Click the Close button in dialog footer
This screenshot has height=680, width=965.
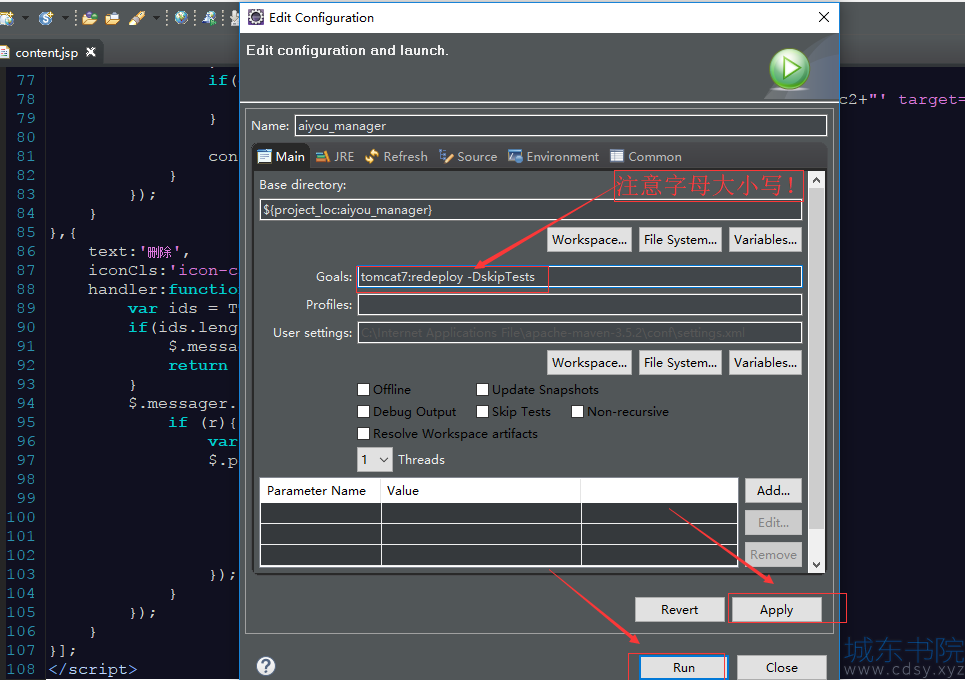point(782,667)
